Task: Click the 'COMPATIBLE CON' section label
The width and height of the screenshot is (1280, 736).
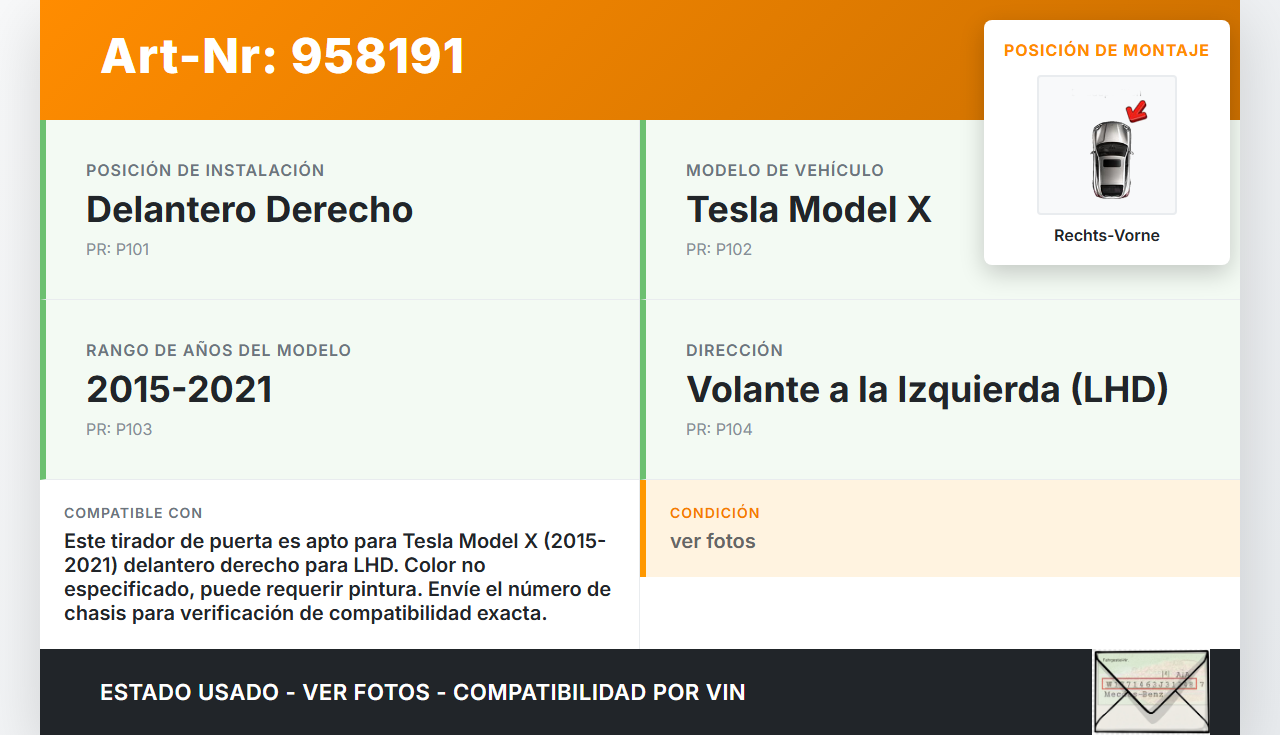Action: click(133, 513)
